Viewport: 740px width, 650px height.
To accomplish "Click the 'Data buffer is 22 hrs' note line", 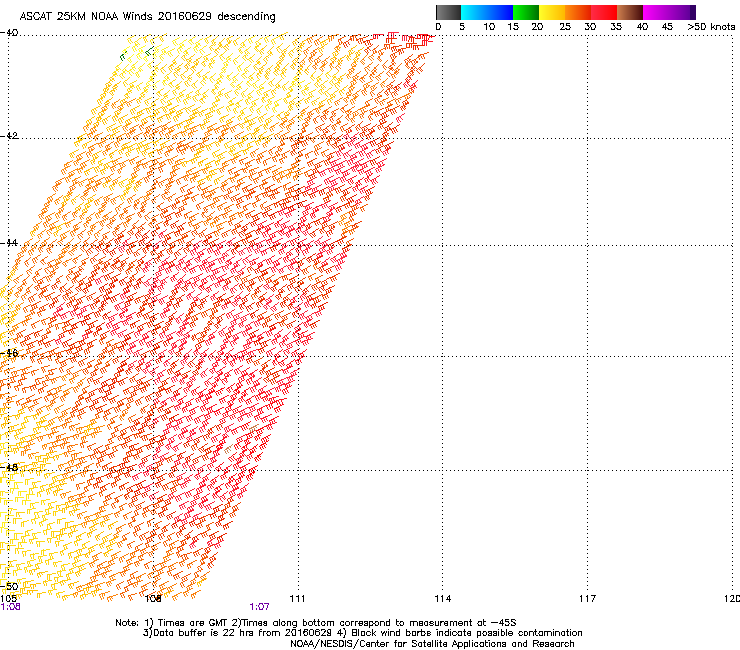I will click(362, 633).
